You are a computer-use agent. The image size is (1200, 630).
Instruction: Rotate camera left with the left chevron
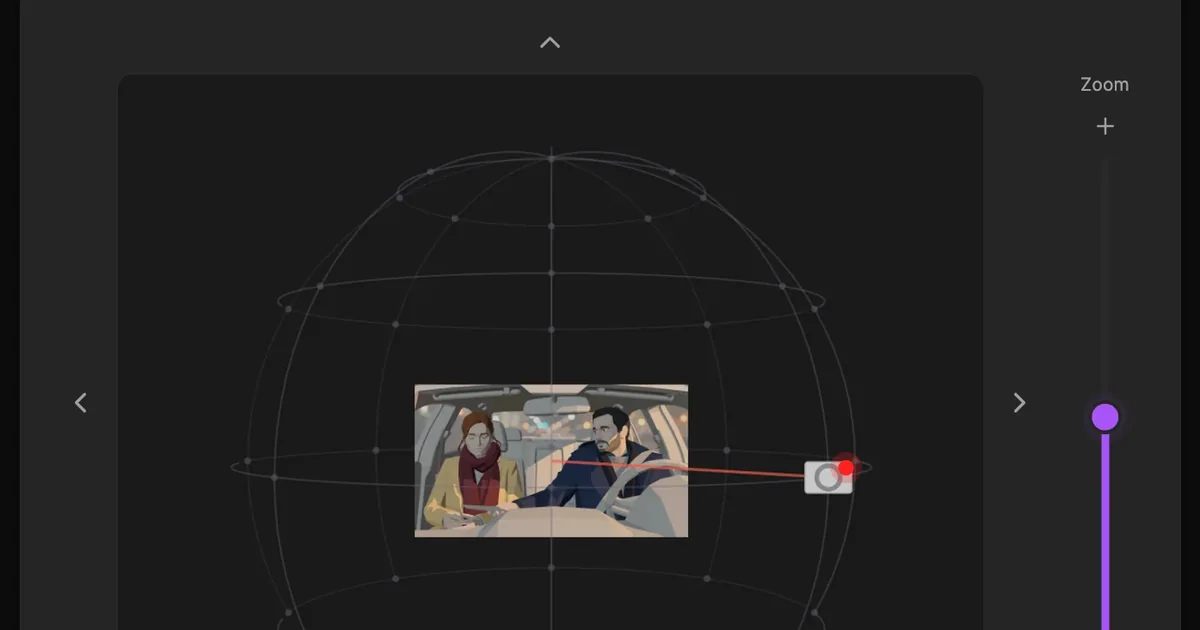(81, 402)
